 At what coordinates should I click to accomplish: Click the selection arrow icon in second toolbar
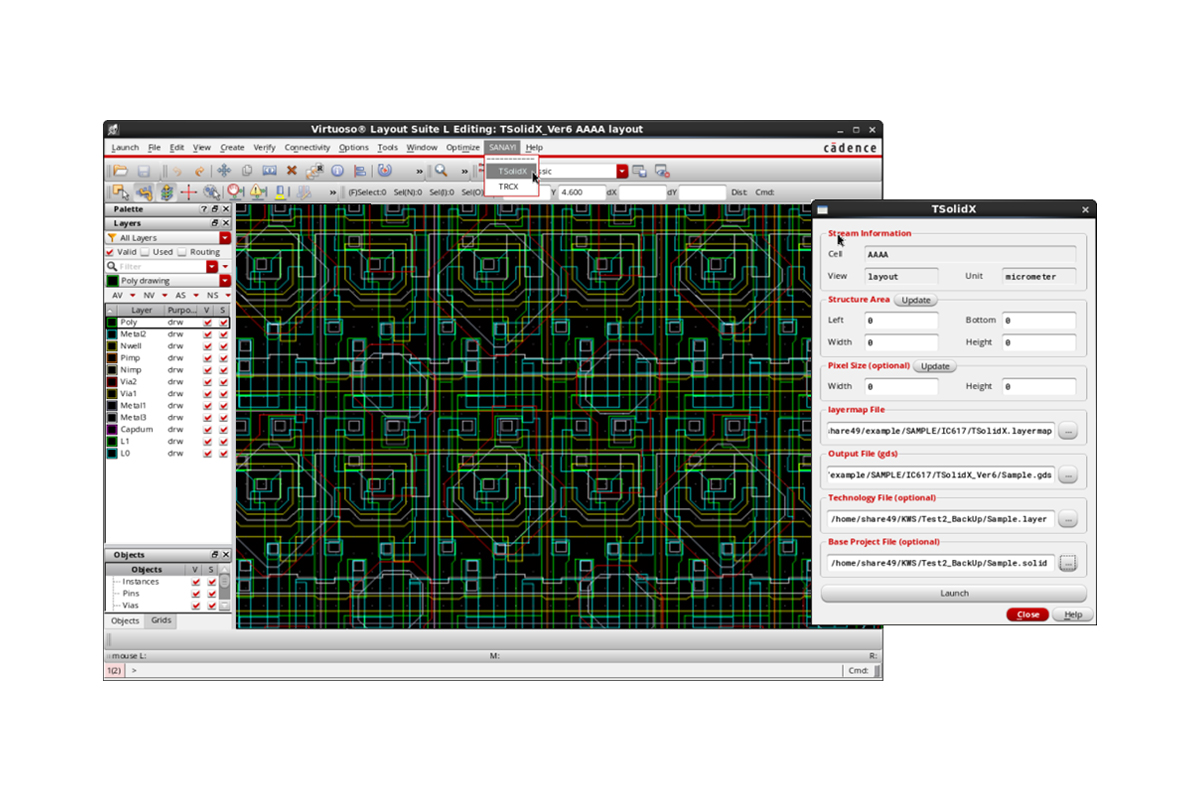click(x=119, y=191)
